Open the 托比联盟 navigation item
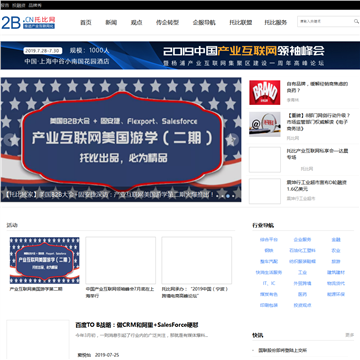This screenshot has height=360, width=360. (241, 23)
